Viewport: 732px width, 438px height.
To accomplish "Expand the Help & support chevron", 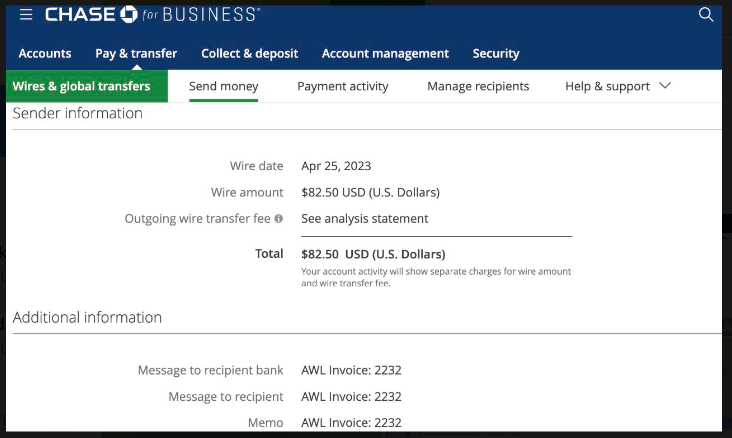I will pyautogui.click(x=665, y=85).
